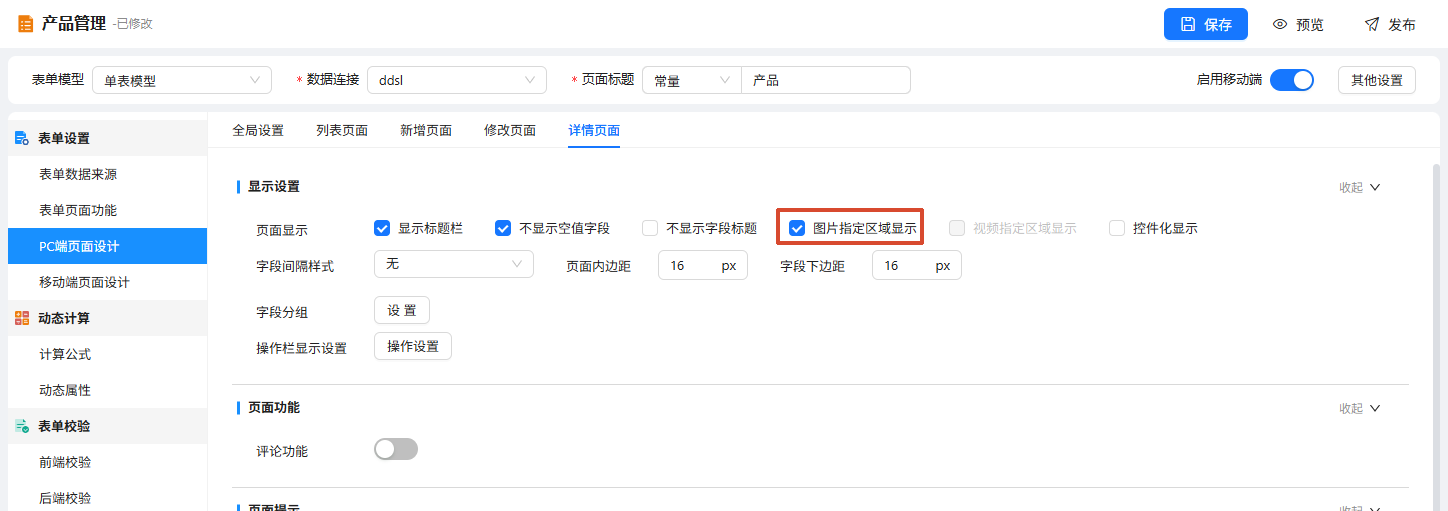Click the 页面功能 section heading

coord(274,408)
